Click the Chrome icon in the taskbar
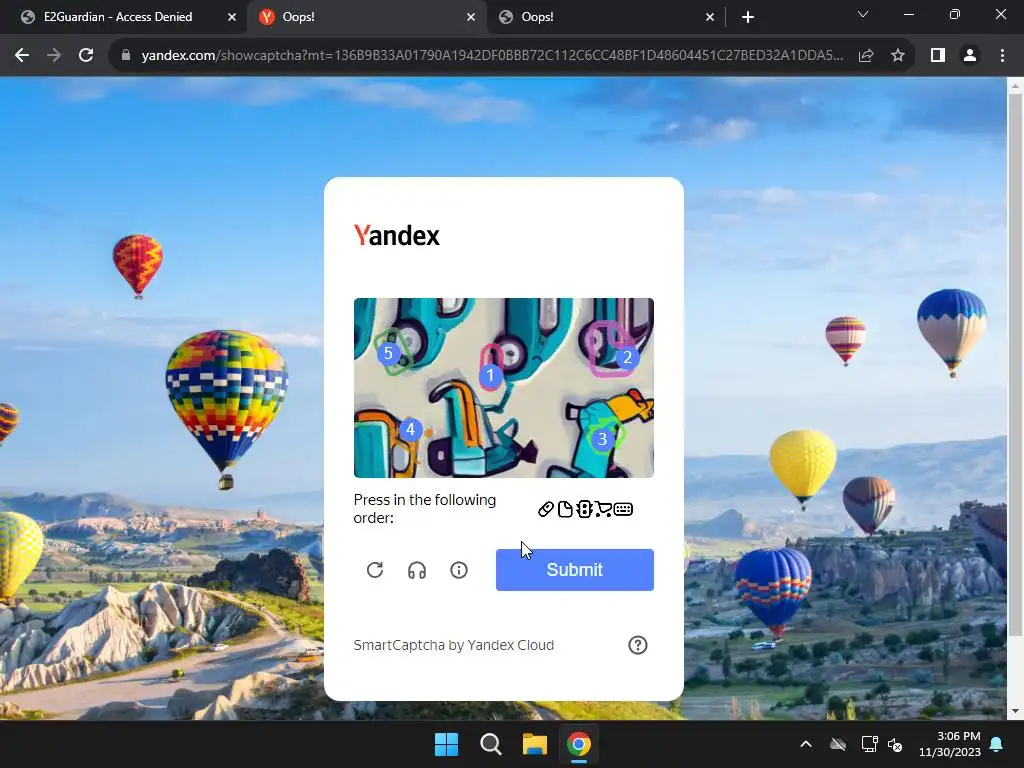The width and height of the screenshot is (1024, 768). (x=579, y=744)
